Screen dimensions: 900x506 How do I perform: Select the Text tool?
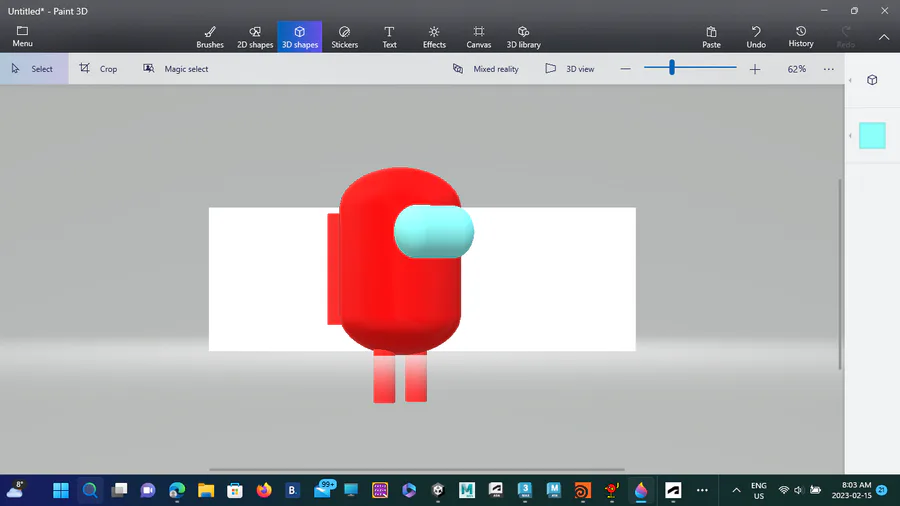[389, 37]
